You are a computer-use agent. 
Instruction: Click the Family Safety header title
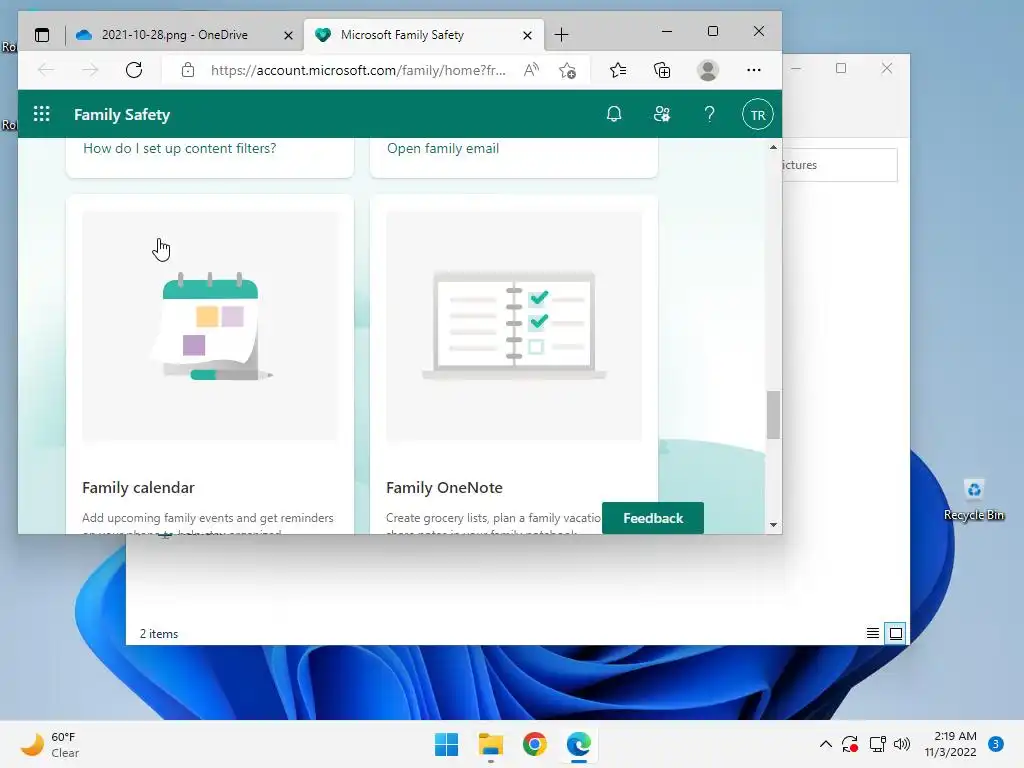(122, 114)
